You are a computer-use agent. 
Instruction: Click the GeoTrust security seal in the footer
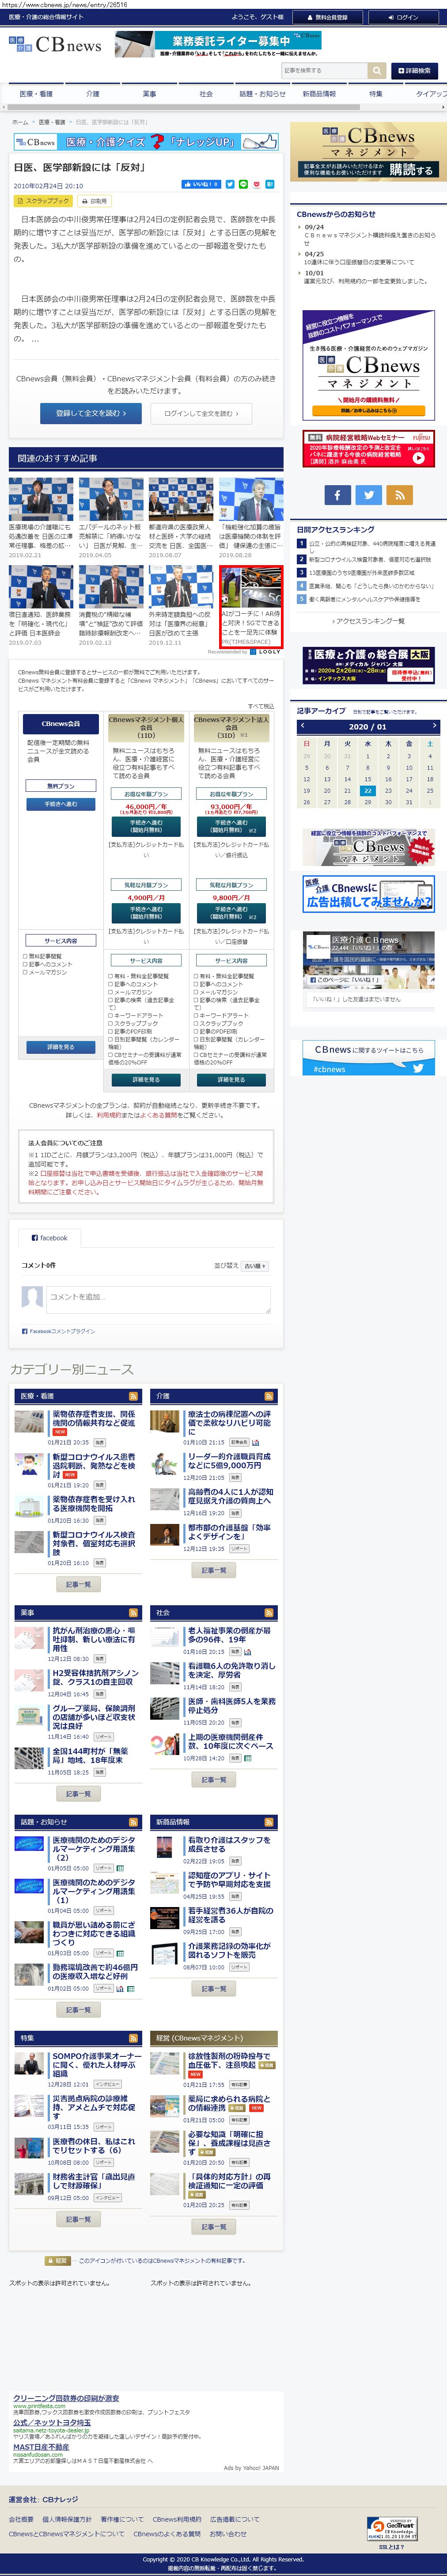(x=391, y=2521)
